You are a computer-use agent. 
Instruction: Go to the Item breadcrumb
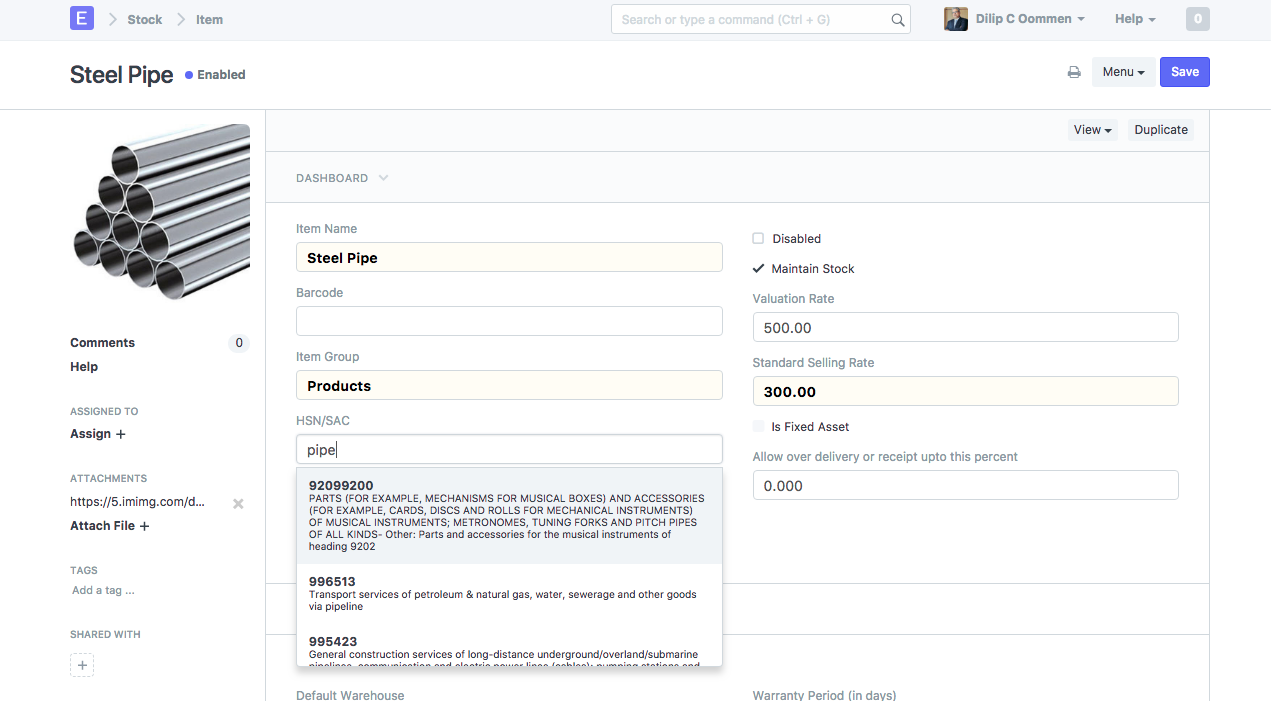point(209,19)
